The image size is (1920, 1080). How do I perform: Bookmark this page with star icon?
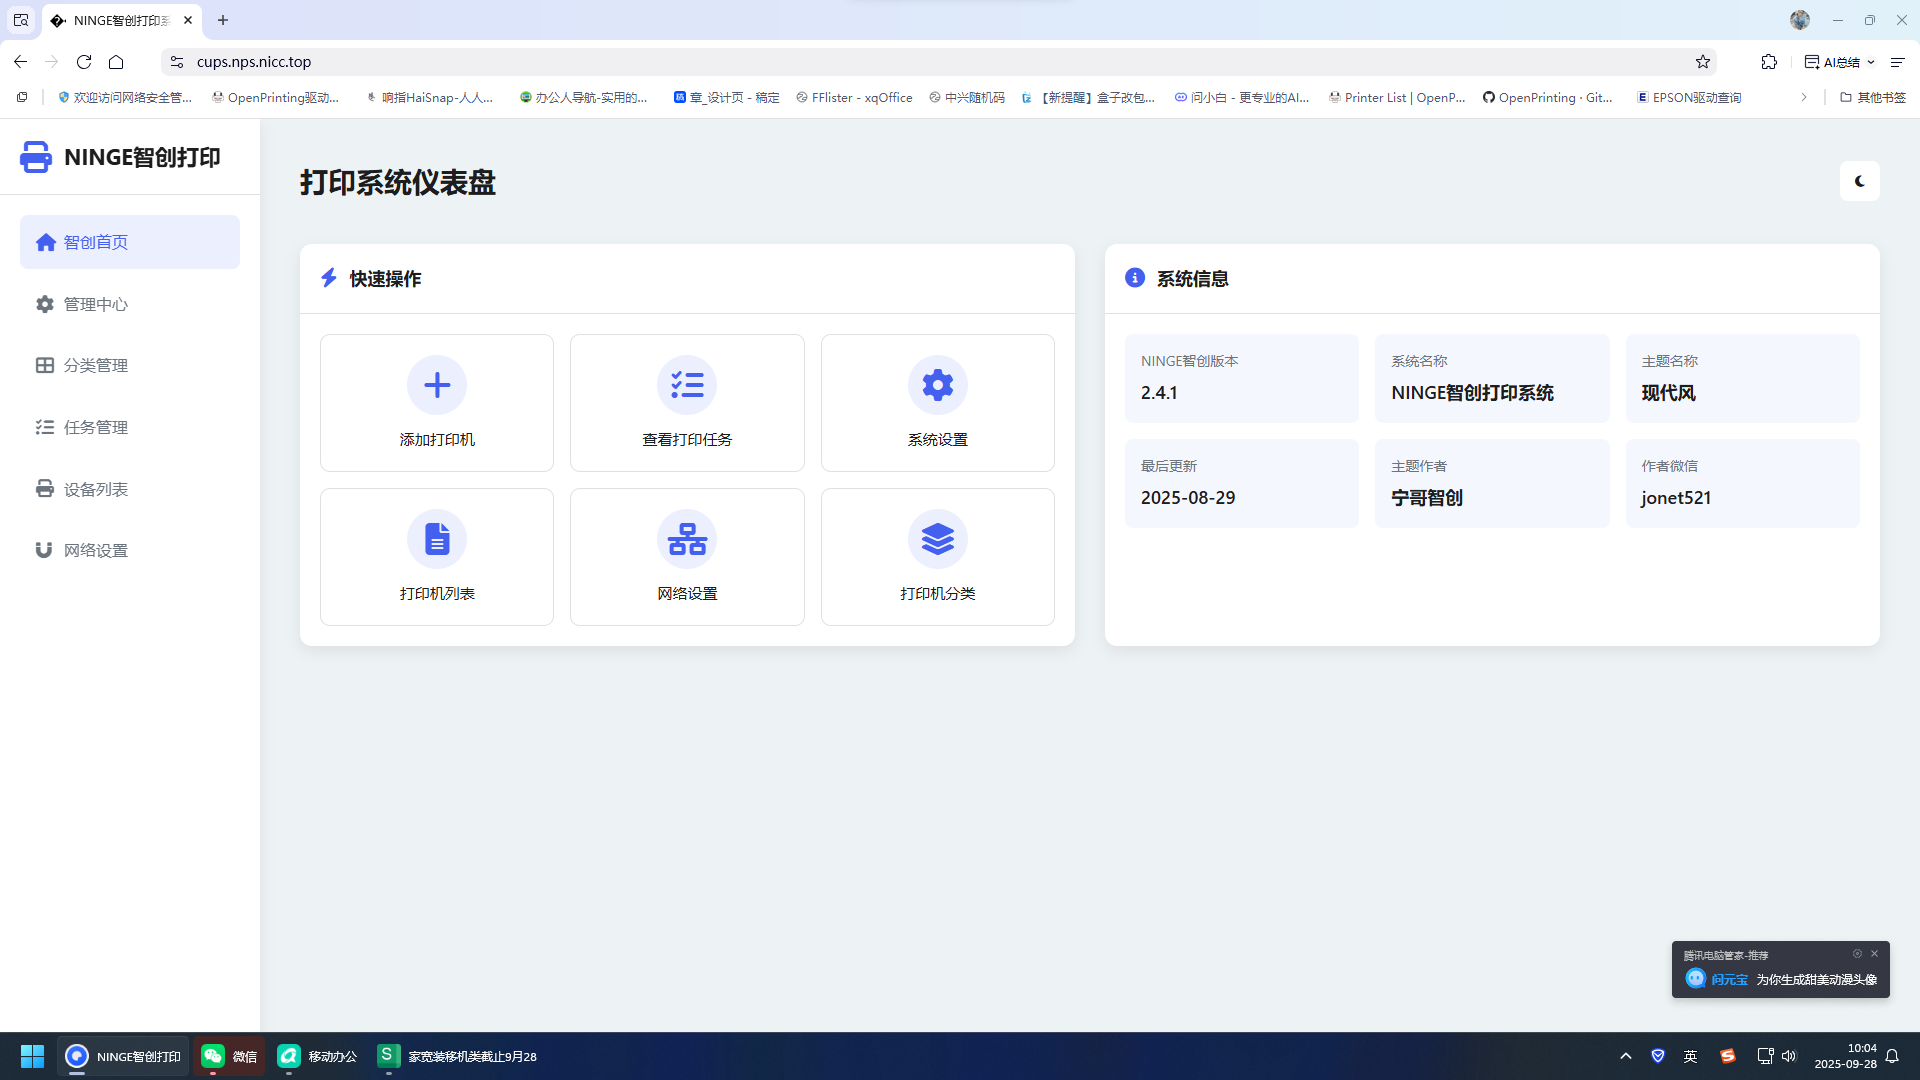(1703, 62)
